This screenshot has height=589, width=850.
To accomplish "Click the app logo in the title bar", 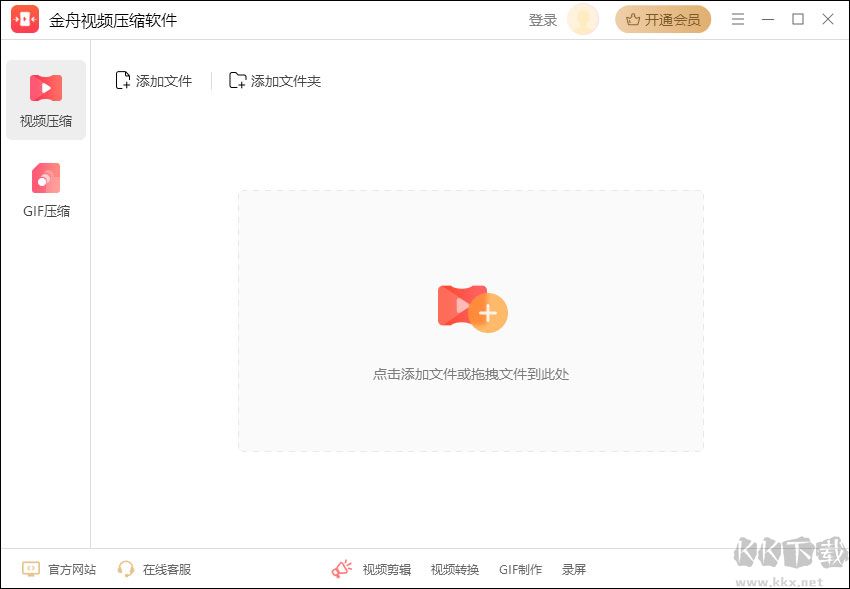I will [x=23, y=18].
